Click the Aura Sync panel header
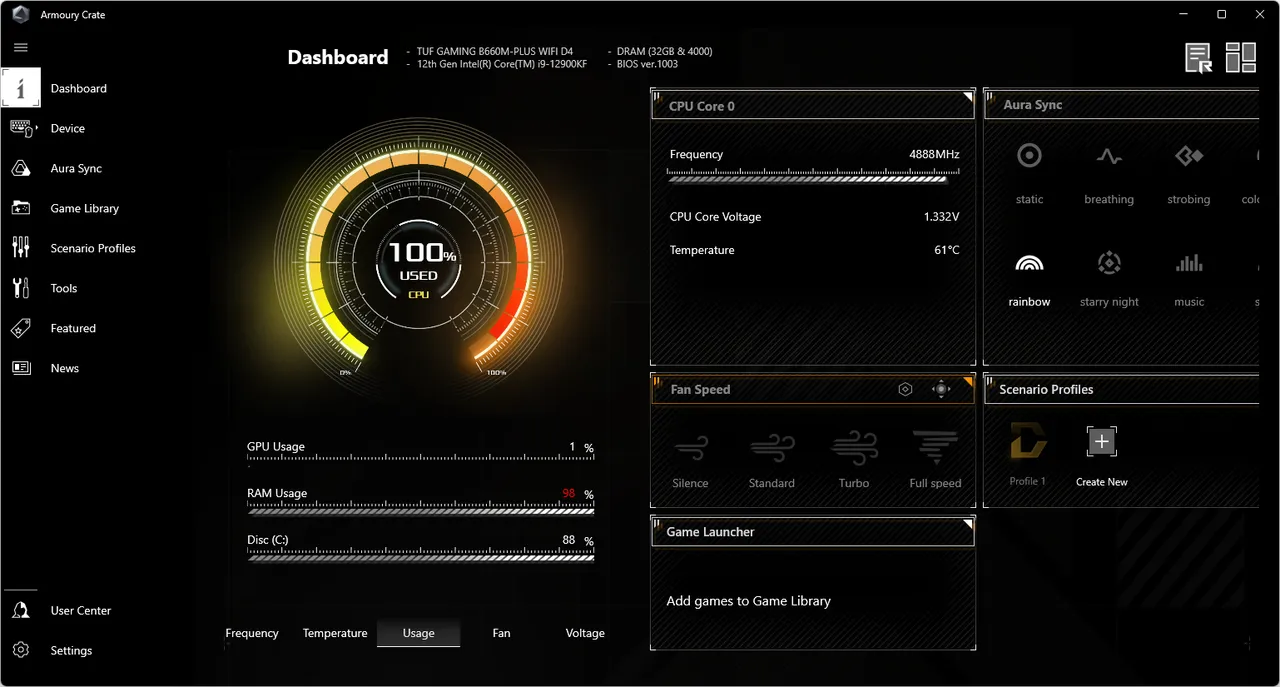1280x687 pixels. pos(1122,105)
